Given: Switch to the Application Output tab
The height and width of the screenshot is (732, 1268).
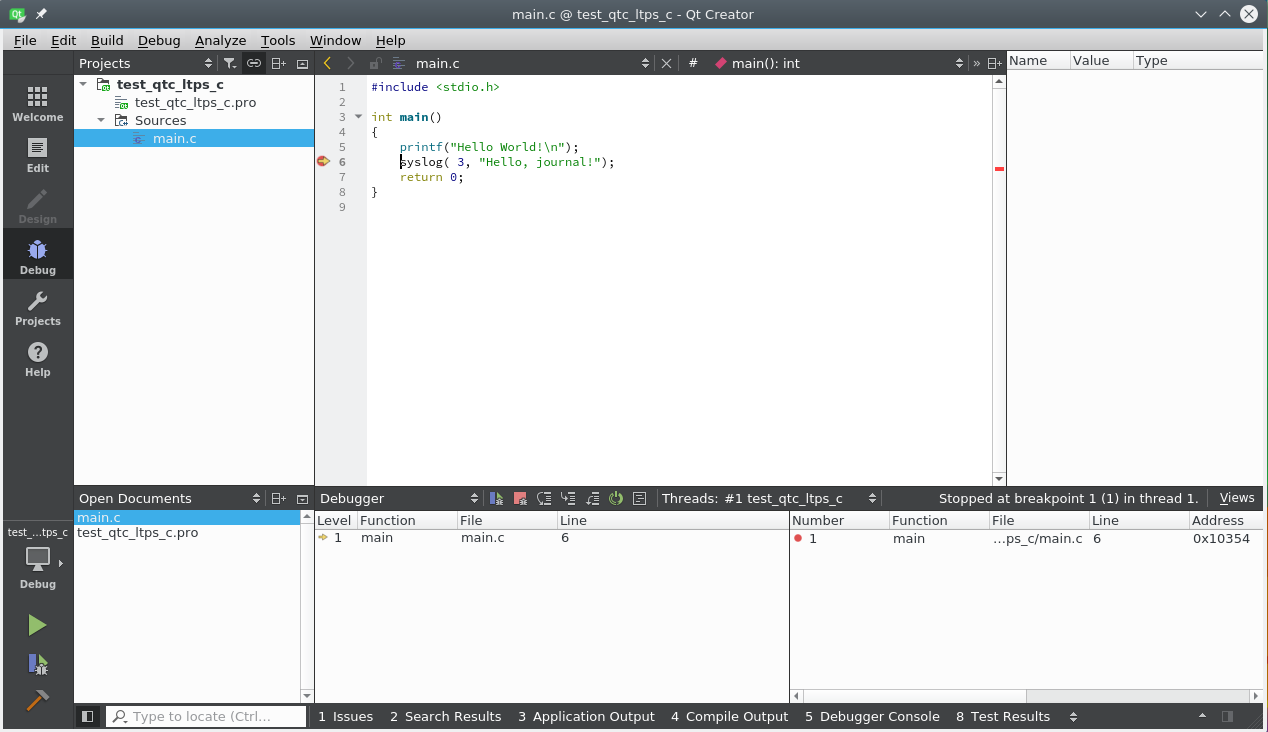Looking at the screenshot, I should click(586, 716).
